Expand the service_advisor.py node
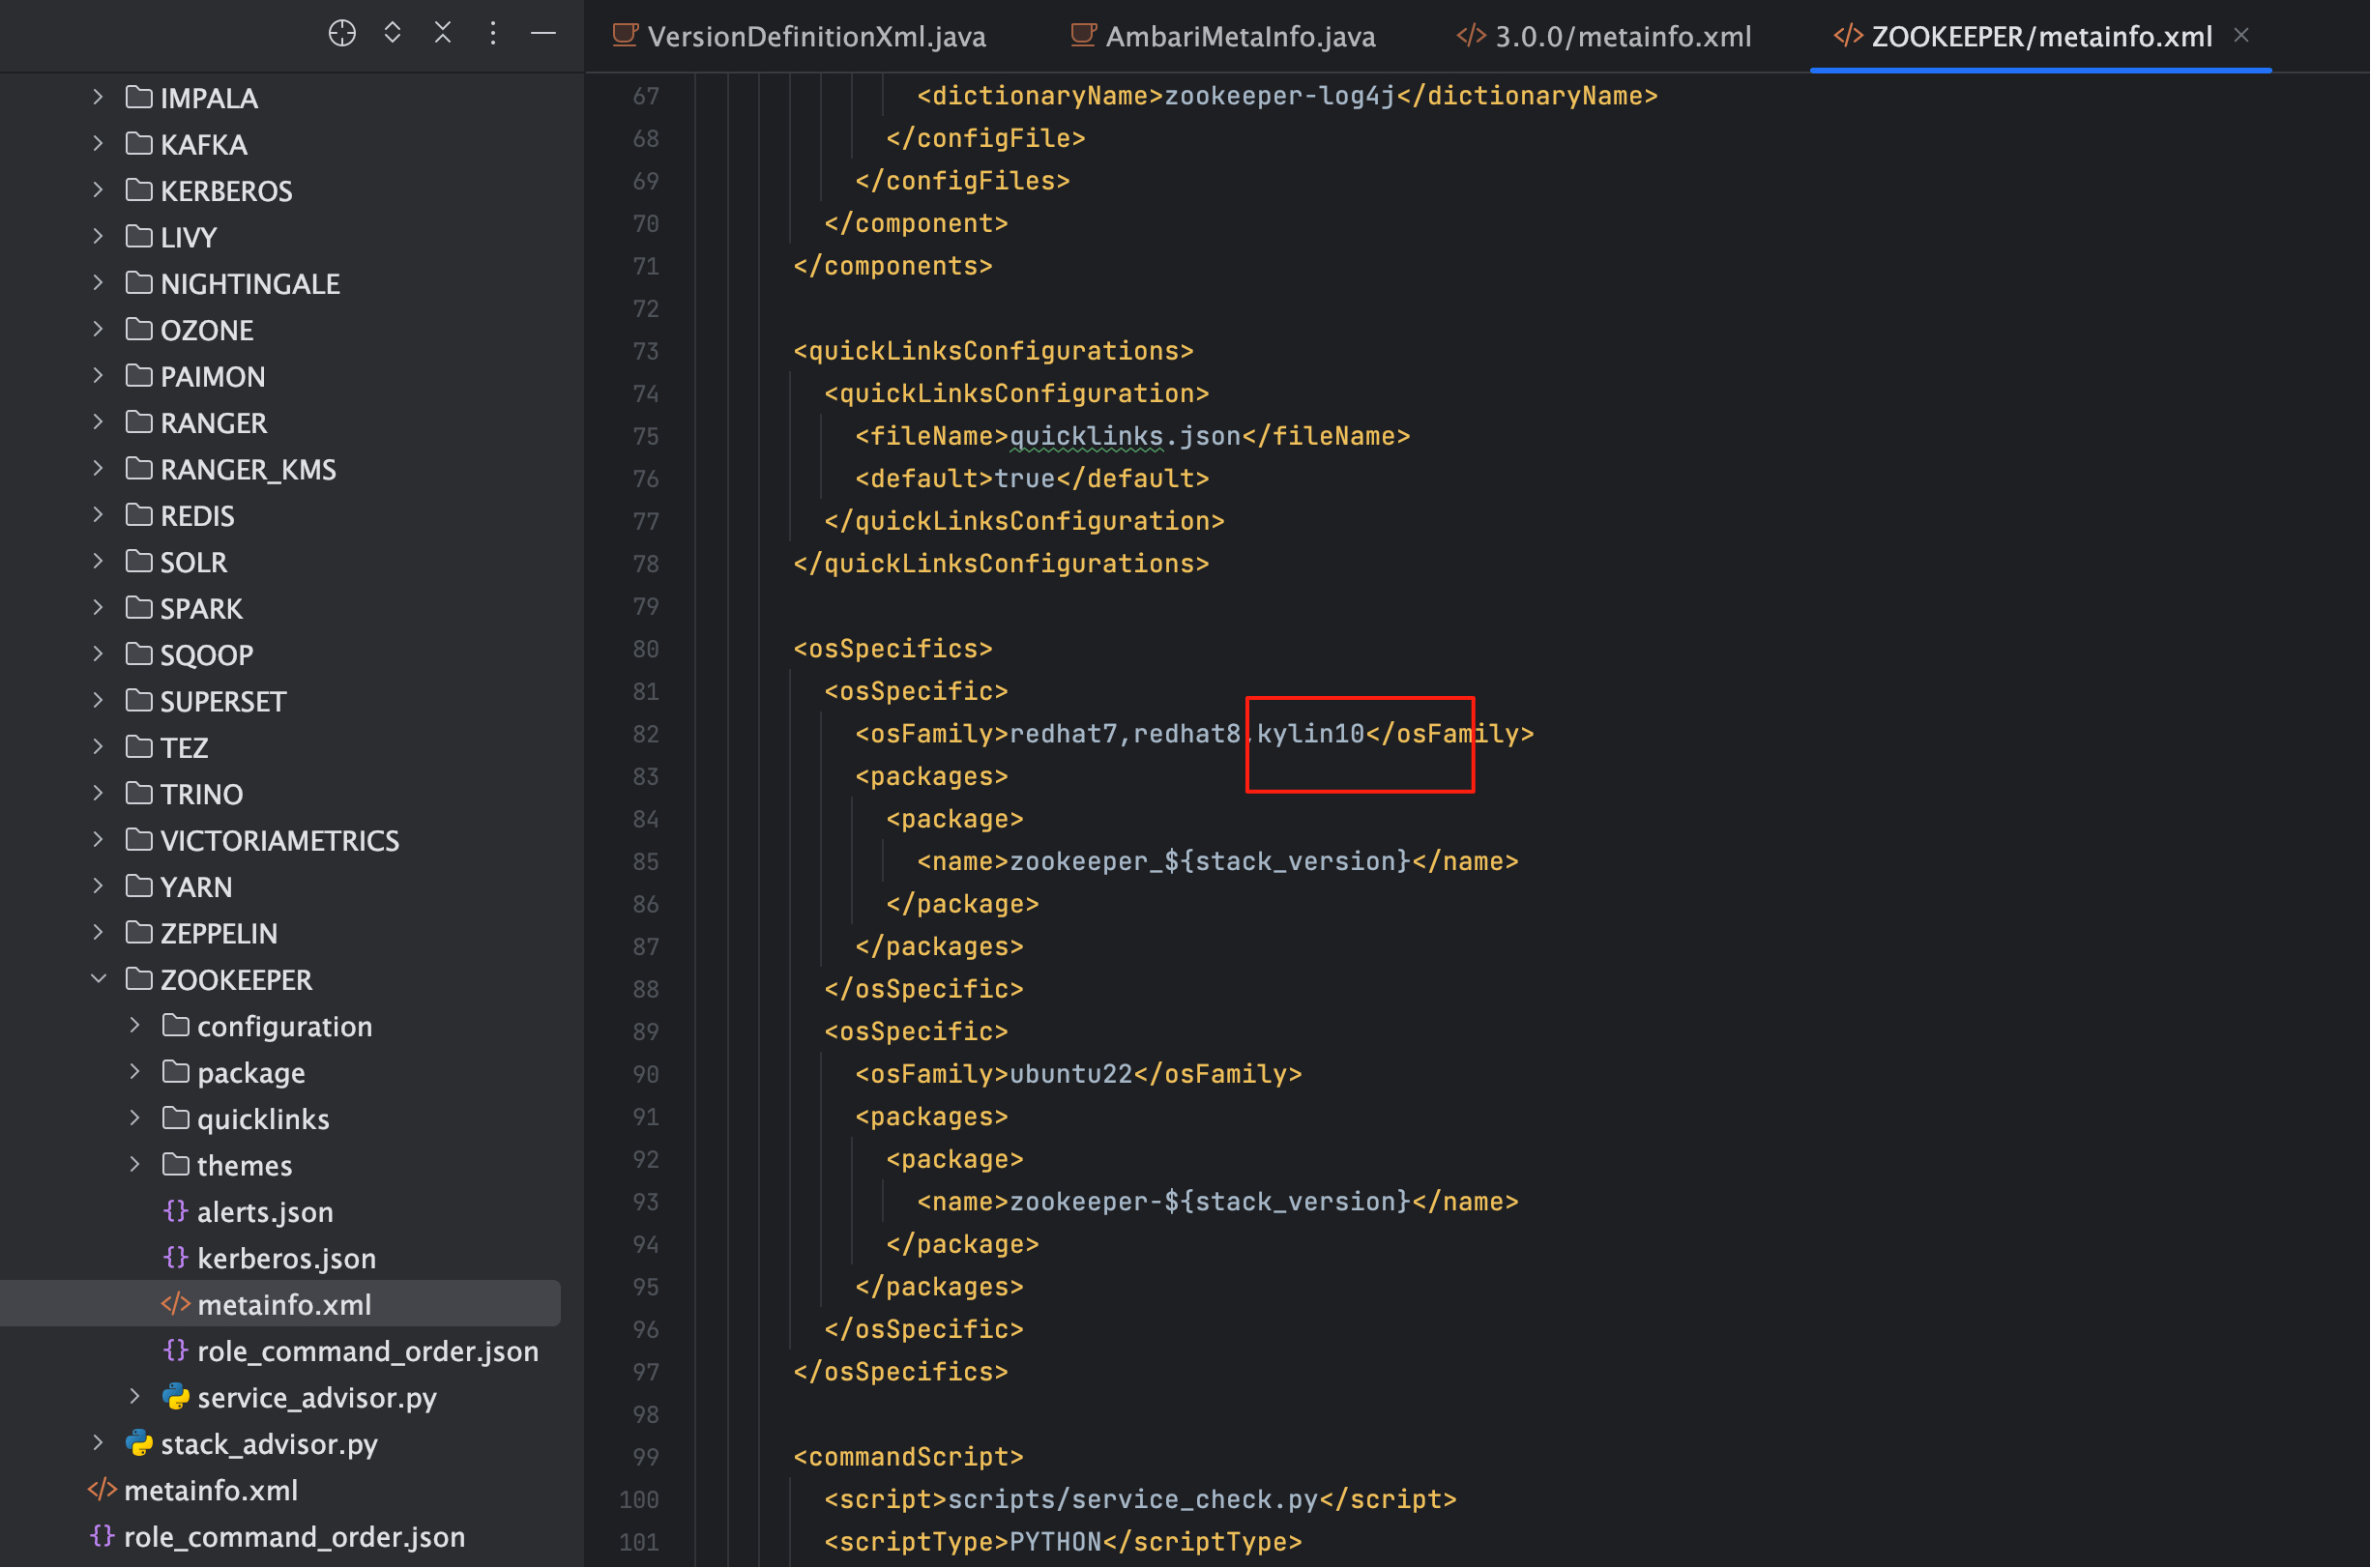The height and width of the screenshot is (1568, 2371). click(135, 1397)
